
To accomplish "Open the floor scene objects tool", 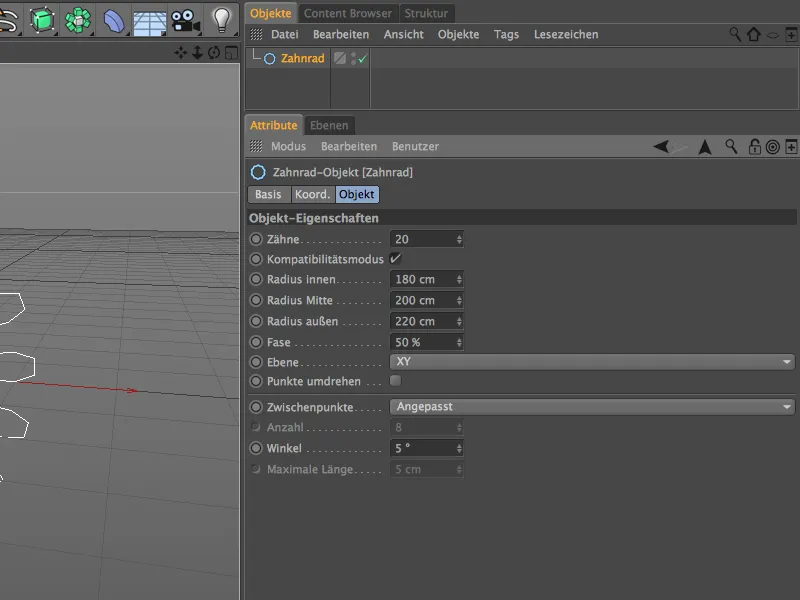I will pyautogui.click(x=149, y=22).
